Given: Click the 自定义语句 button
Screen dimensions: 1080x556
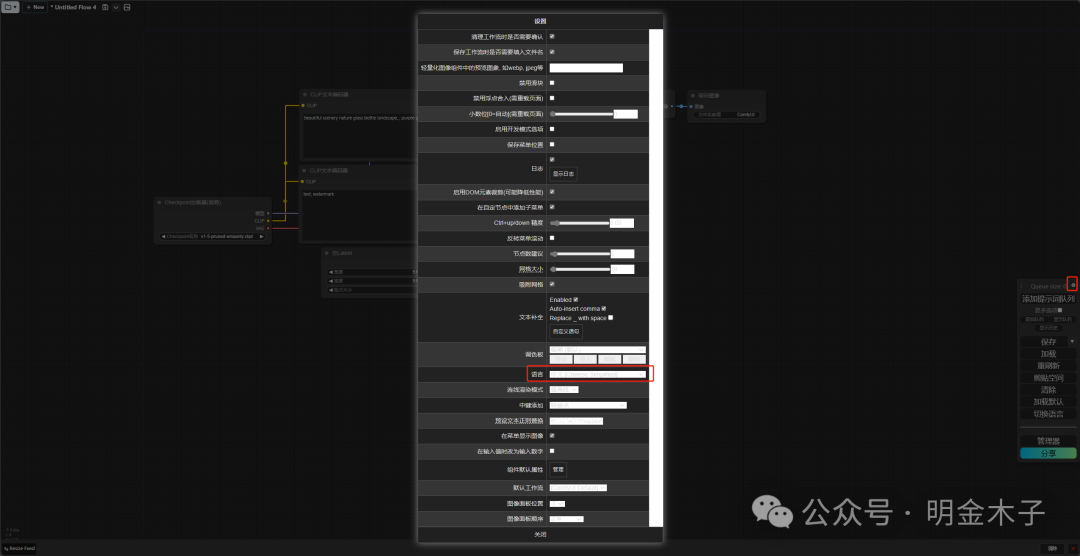Looking at the screenshot, I should pyautogui.click(x=566, y=331).
